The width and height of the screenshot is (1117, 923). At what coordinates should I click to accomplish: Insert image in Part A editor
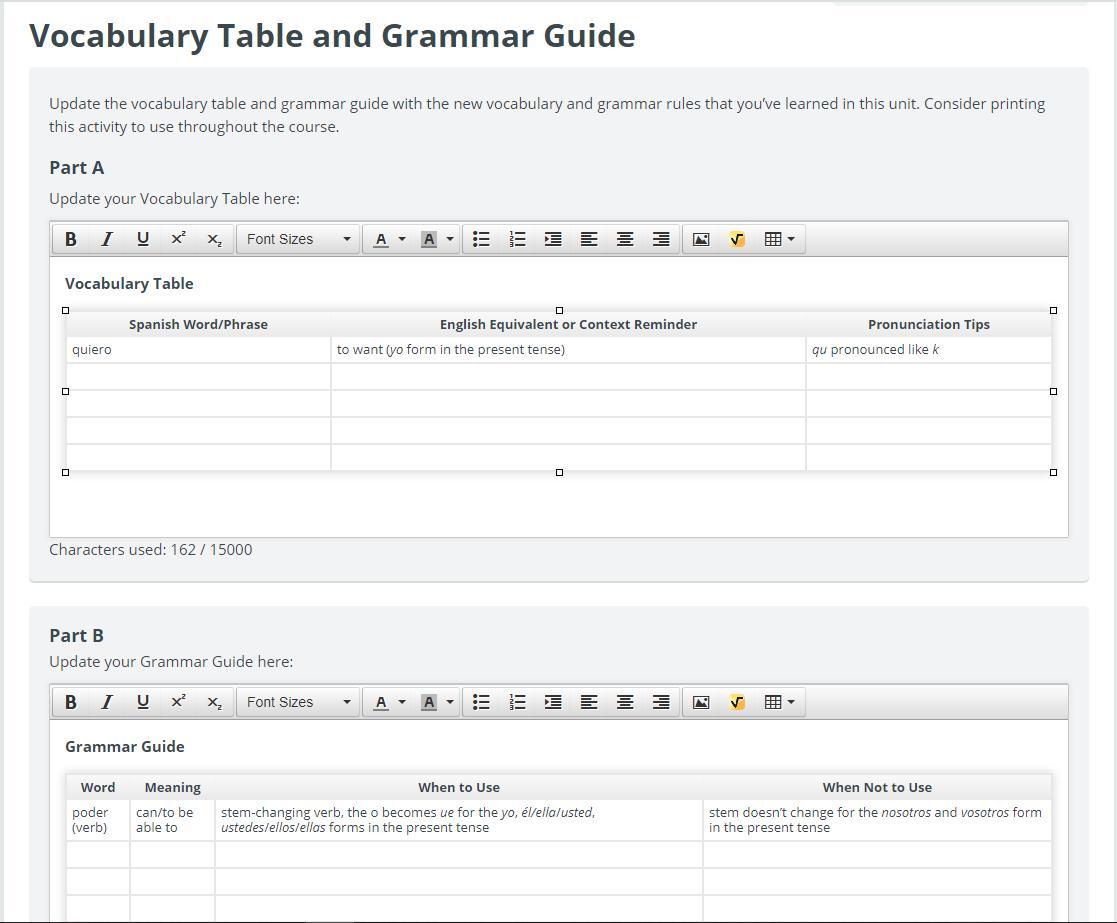pos(701,239)
